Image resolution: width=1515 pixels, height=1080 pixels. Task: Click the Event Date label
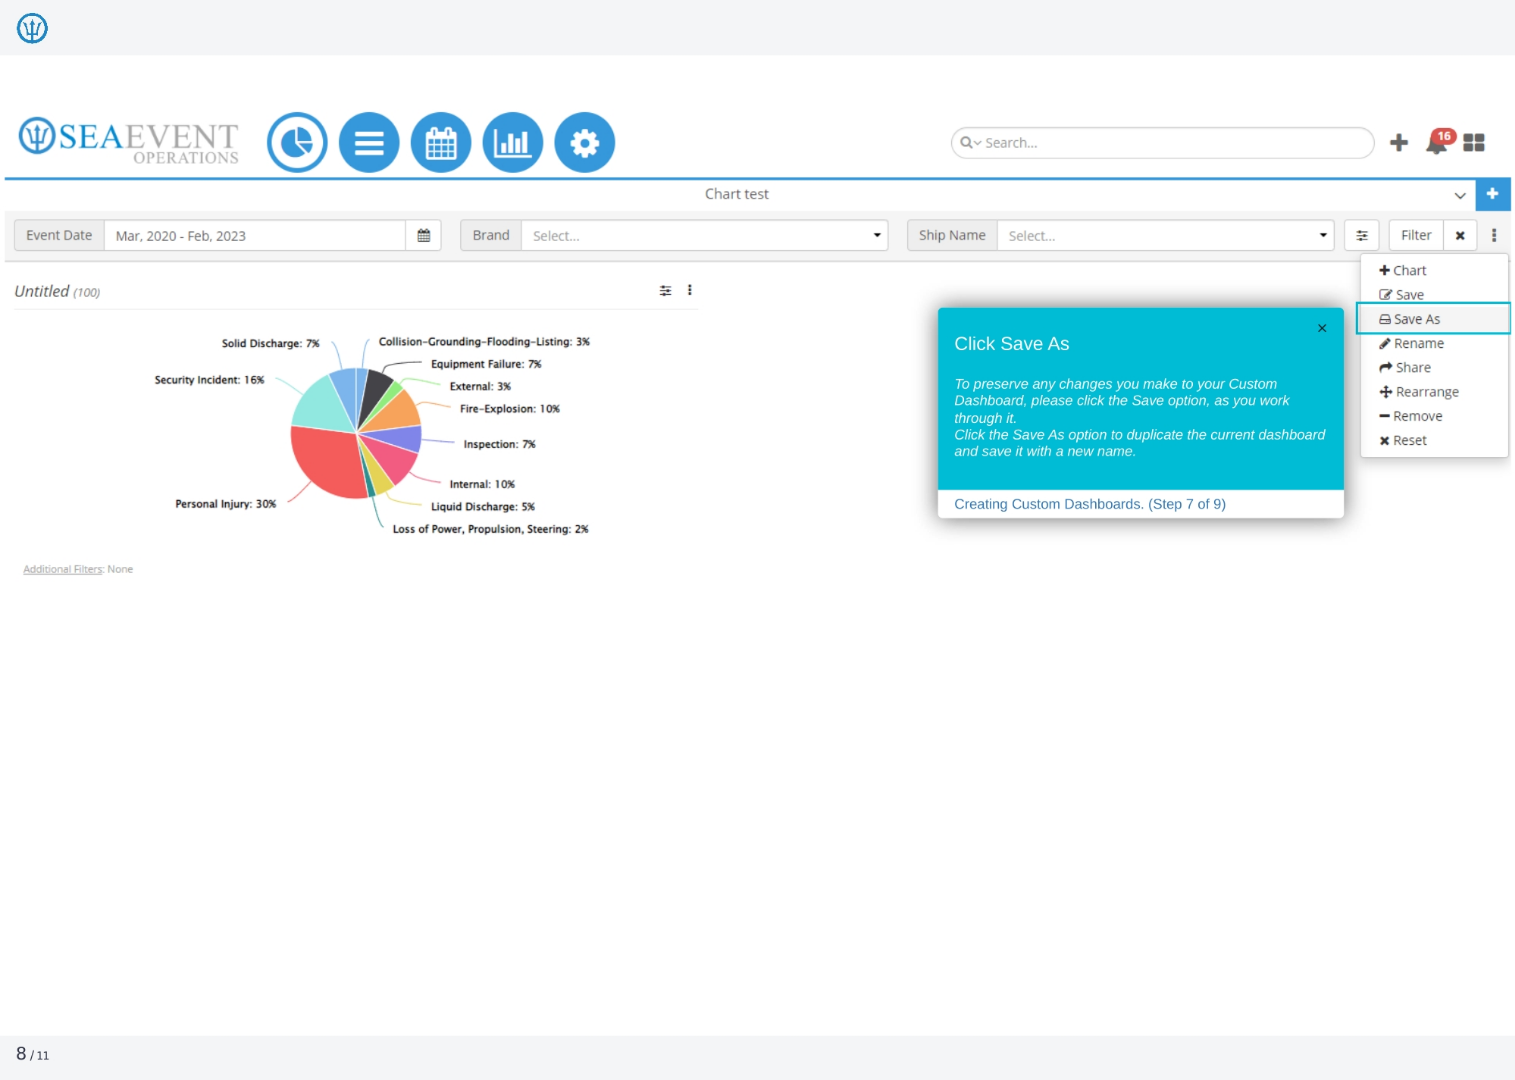(59, 236)
